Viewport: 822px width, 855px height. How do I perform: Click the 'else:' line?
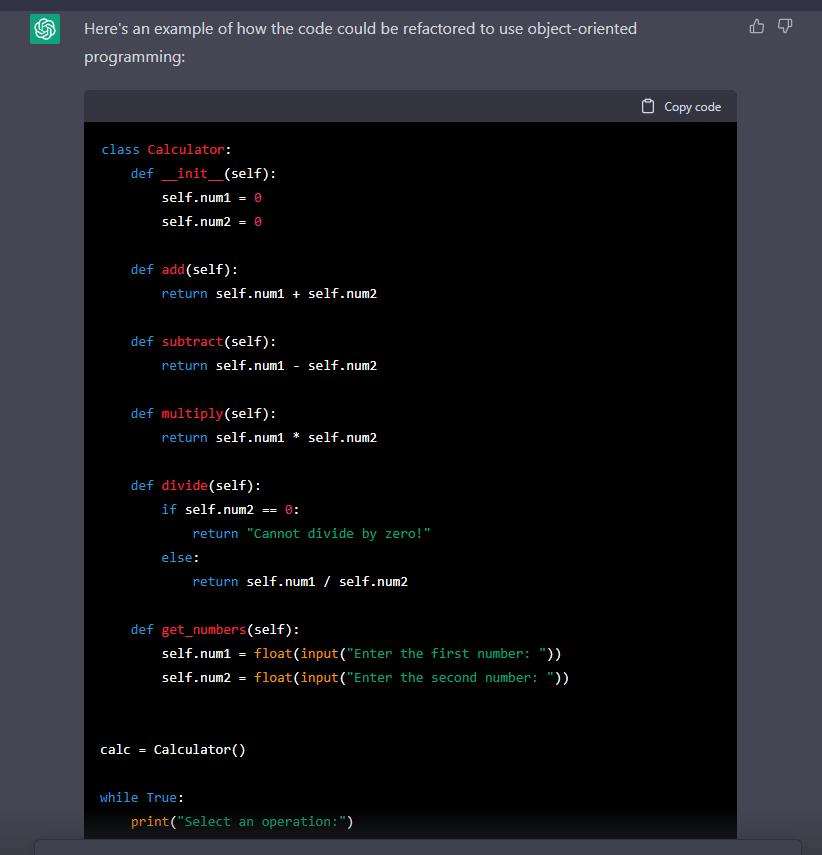click(181, 557)
